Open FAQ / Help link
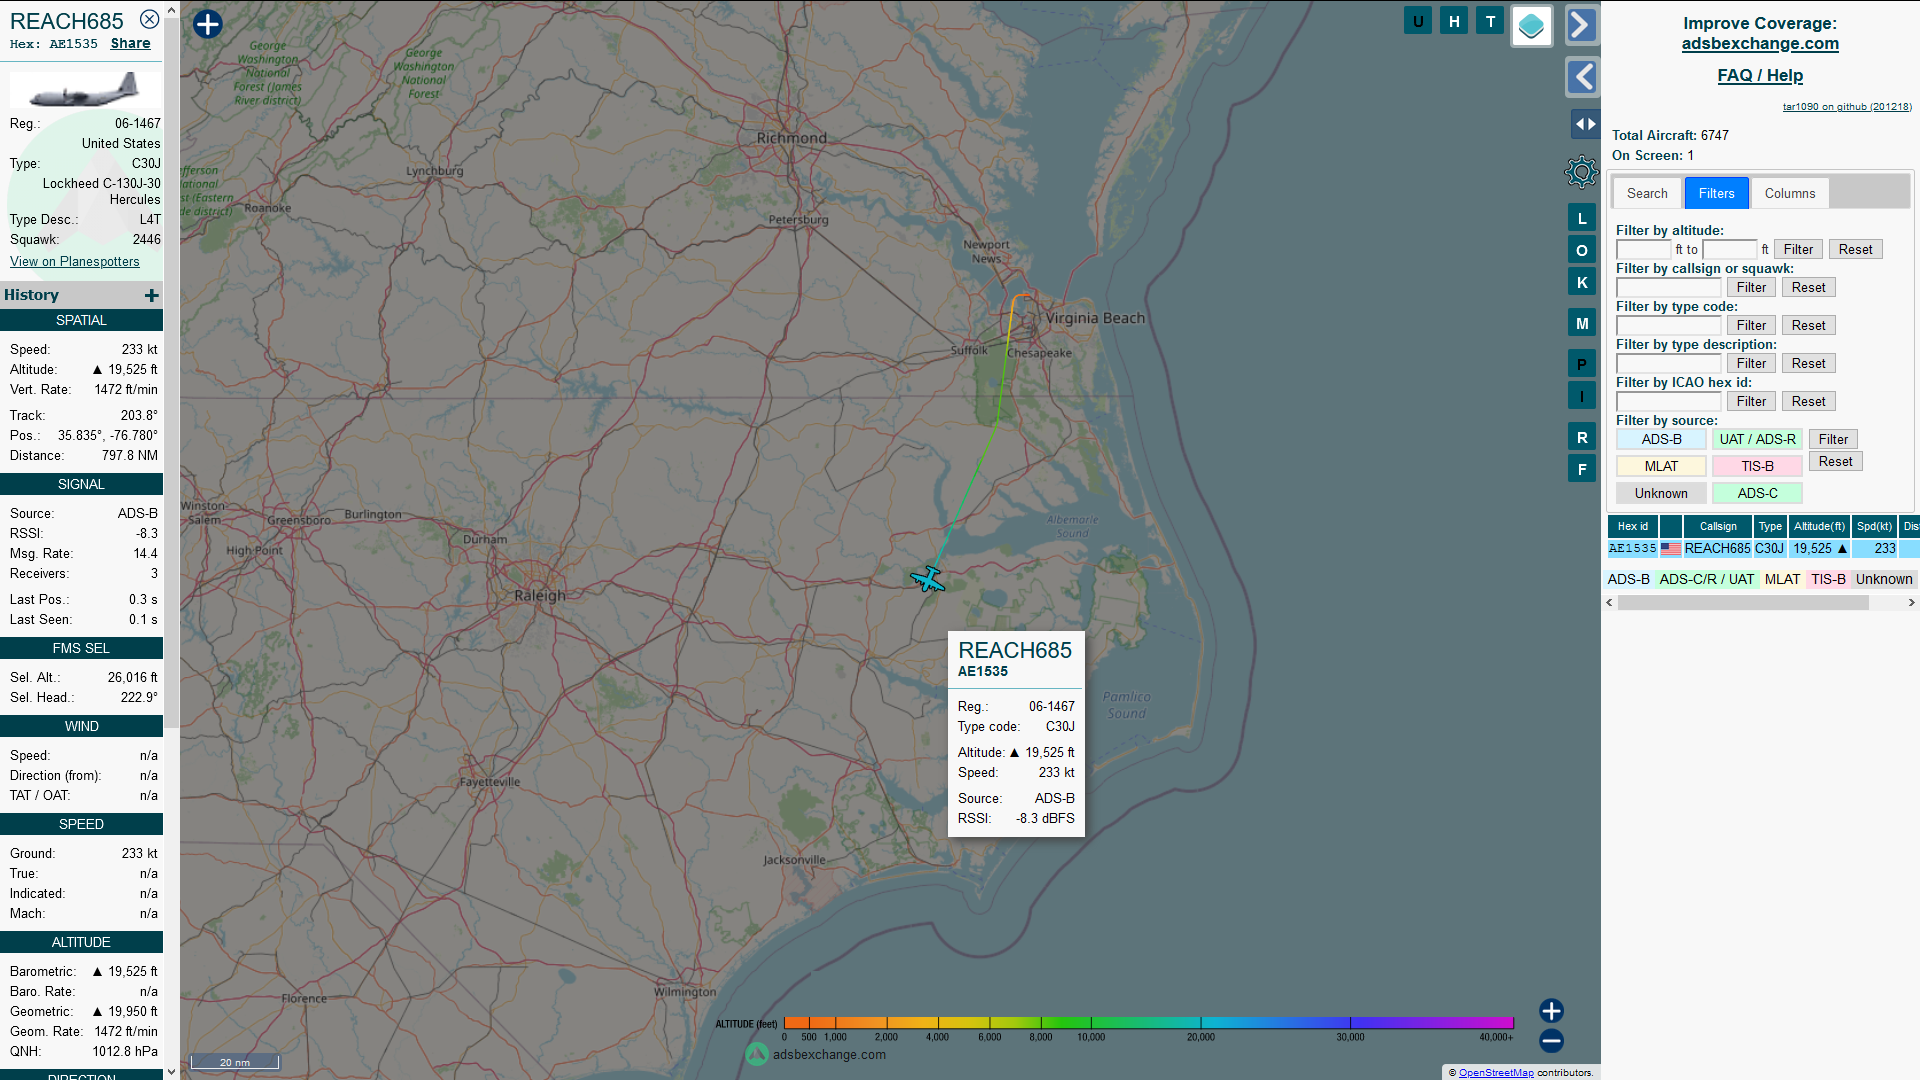The height and width of the screenshot is (1080, 1920). tap(1760, 76)
